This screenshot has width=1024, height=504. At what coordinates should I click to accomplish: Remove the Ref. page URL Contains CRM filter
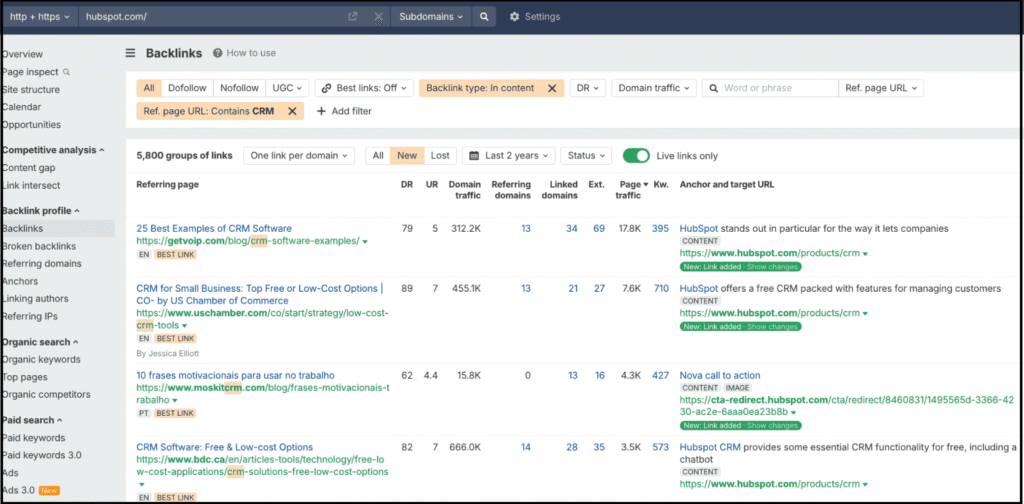click(292, 111)
